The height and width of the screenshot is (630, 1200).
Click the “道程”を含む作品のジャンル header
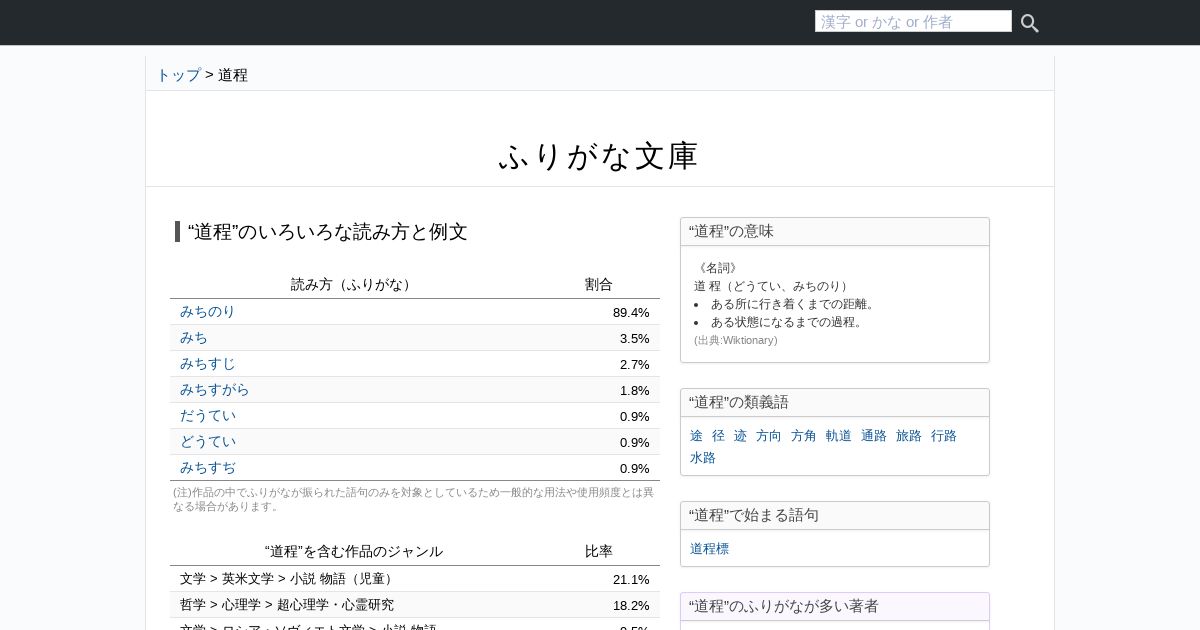tap(354, 552)
